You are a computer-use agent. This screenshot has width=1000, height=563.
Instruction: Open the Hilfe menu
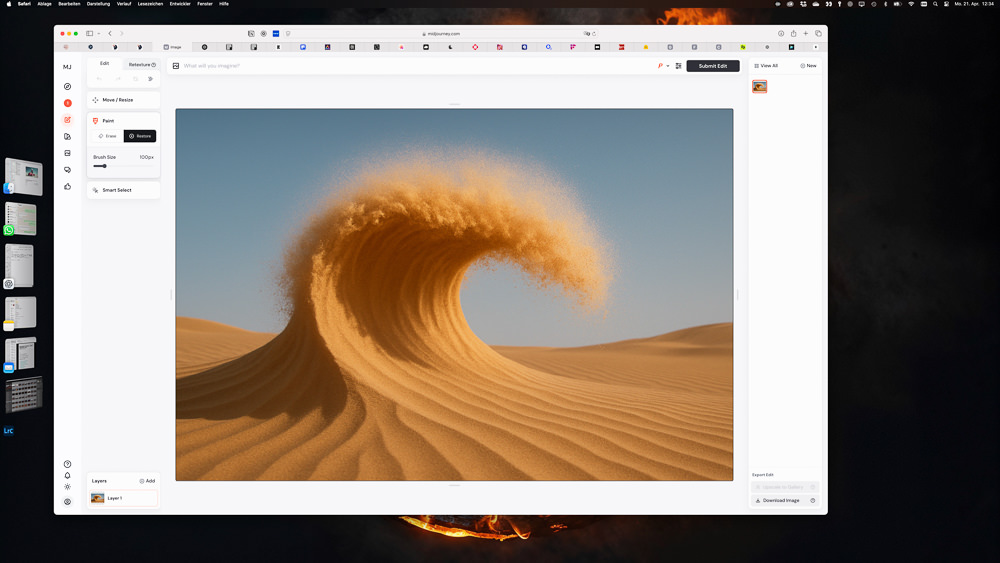(x=224, y=4)
